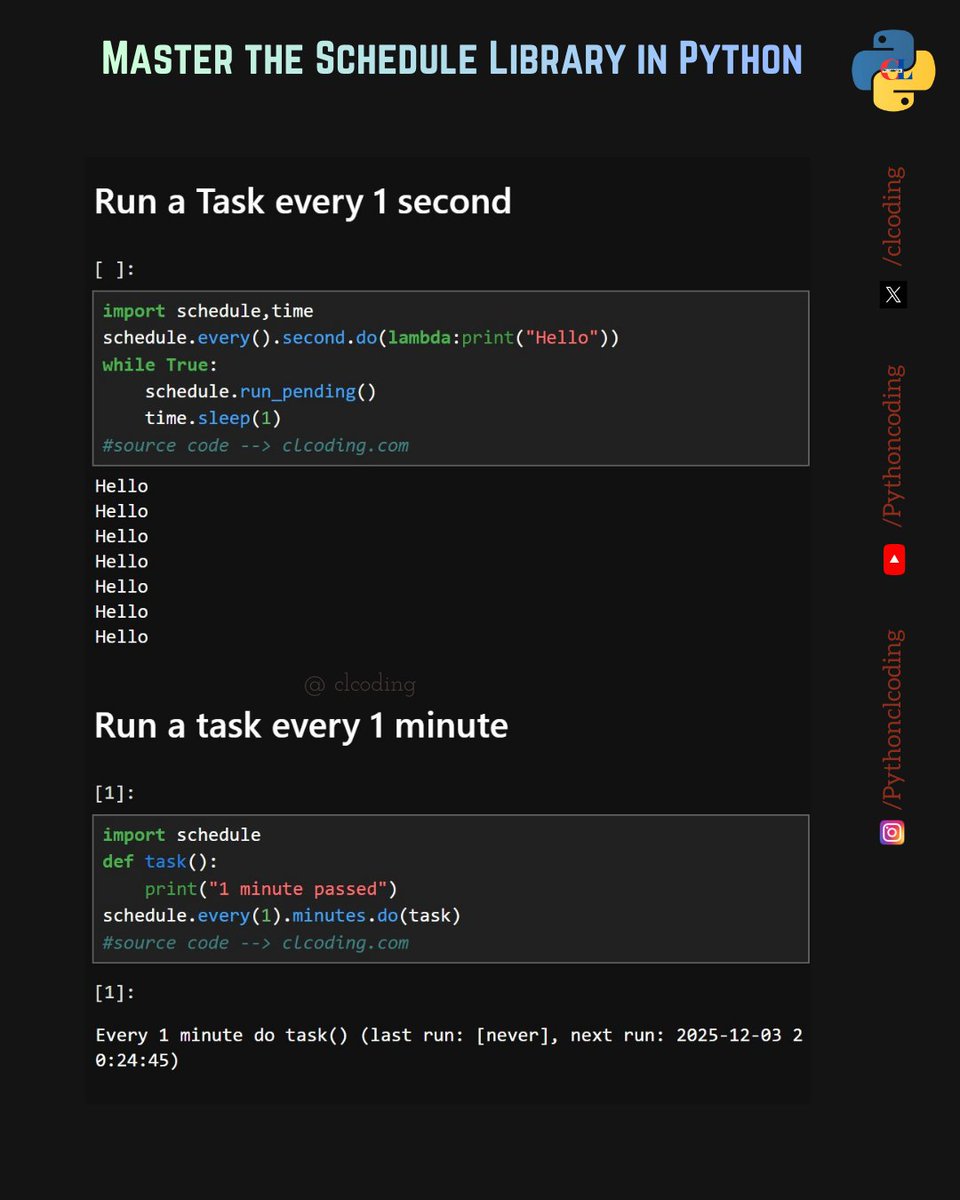Click the last 'Hello' output line
This screenshot has width=960, height=1200.
[121, 637]
